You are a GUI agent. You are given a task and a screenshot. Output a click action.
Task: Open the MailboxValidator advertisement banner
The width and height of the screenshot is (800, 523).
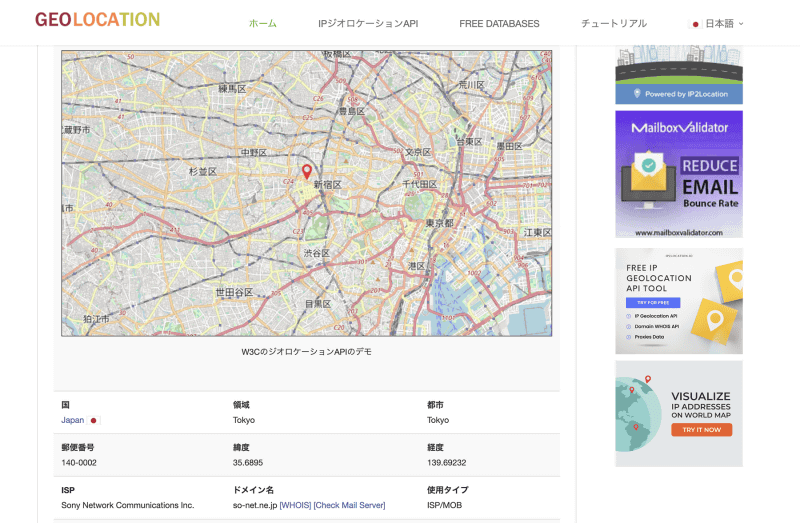pos(679,175)
